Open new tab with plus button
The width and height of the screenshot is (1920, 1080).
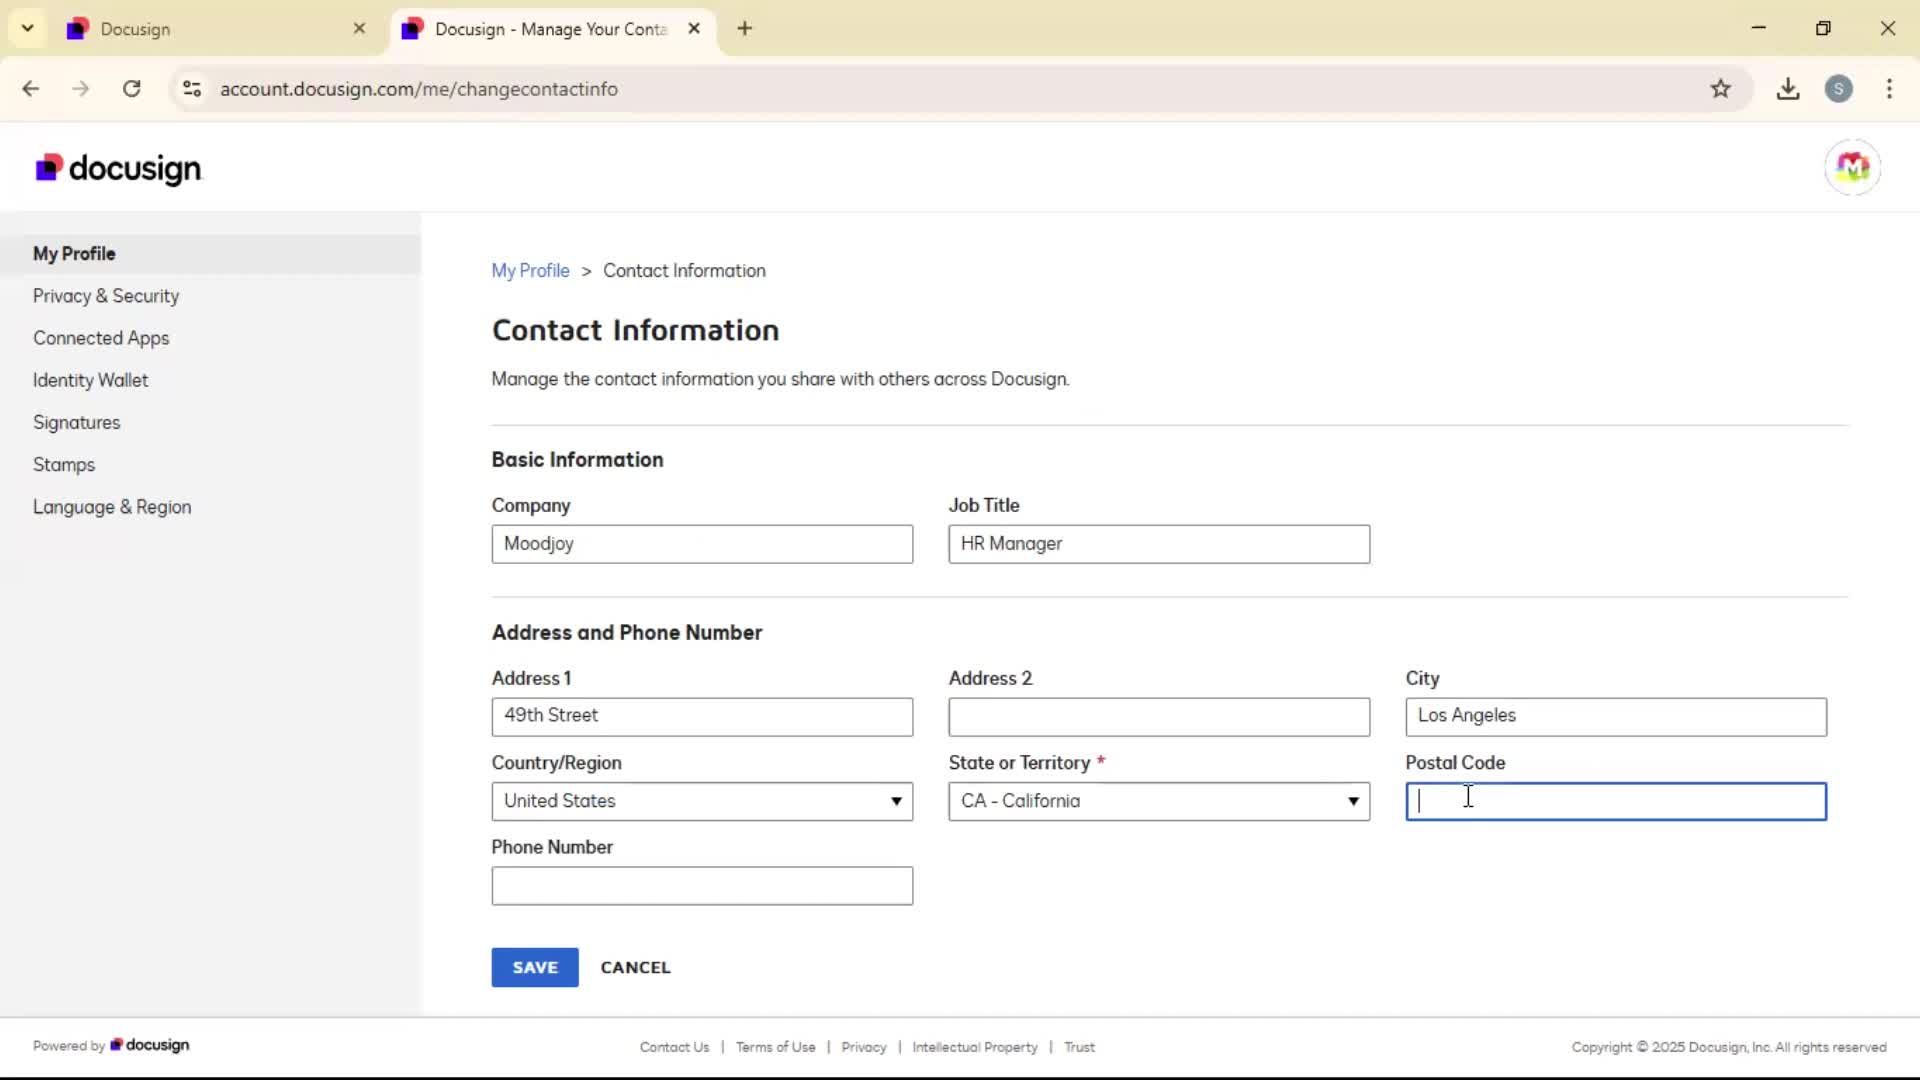pyautogui.click(x=744, y=29)
